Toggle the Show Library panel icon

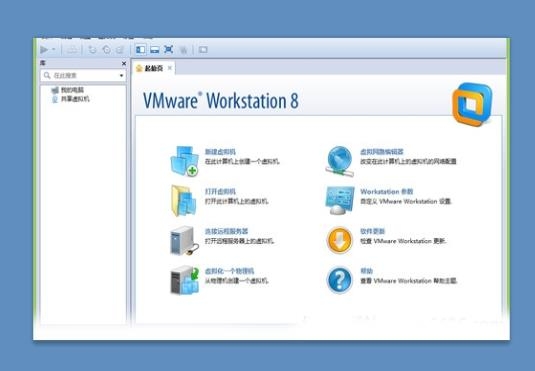[140, 50]
